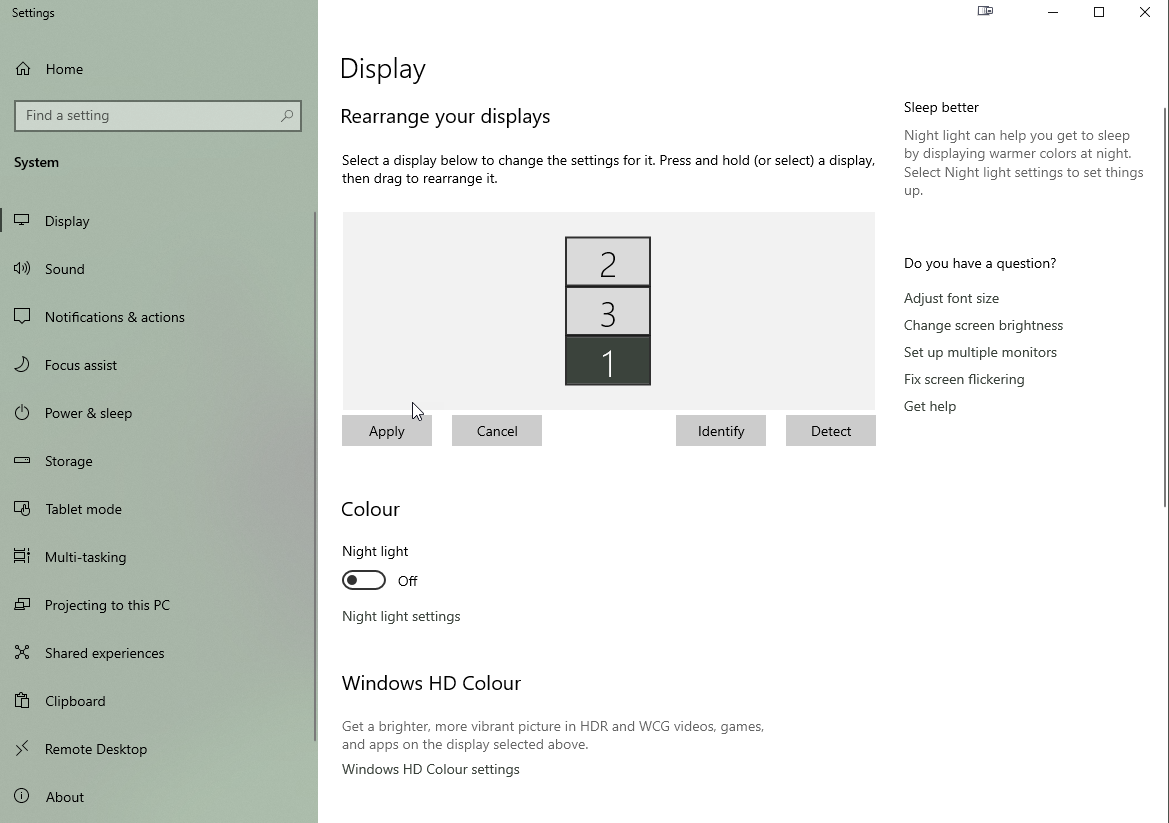
Task: Go to Projecting to this PC
Action: tap(107, 605)
